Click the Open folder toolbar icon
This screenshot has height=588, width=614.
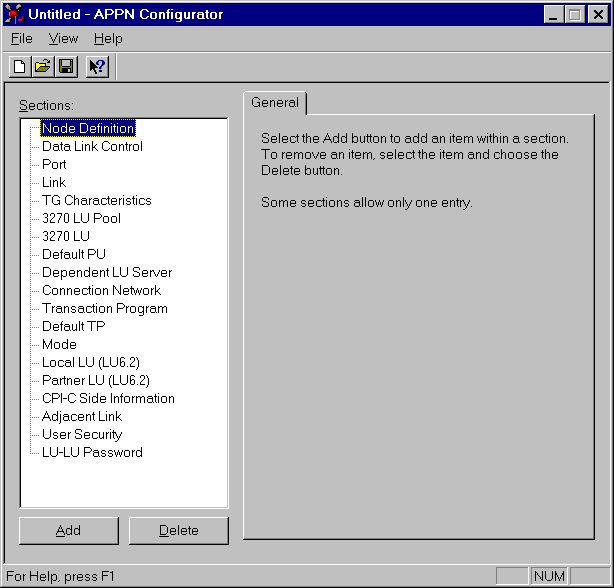(43, 67)
